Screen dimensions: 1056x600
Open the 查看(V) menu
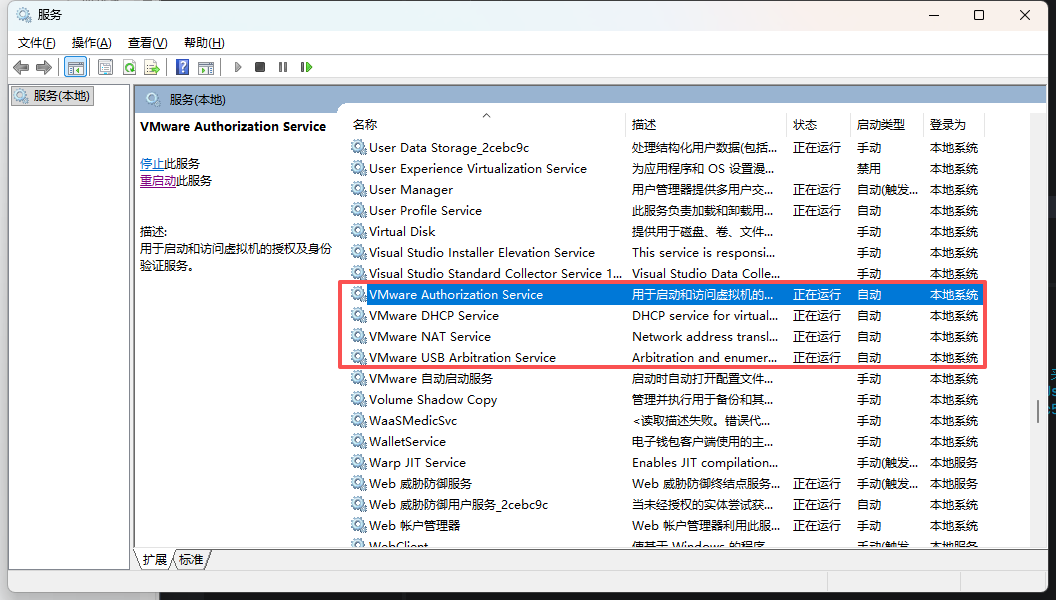point(147,42)
